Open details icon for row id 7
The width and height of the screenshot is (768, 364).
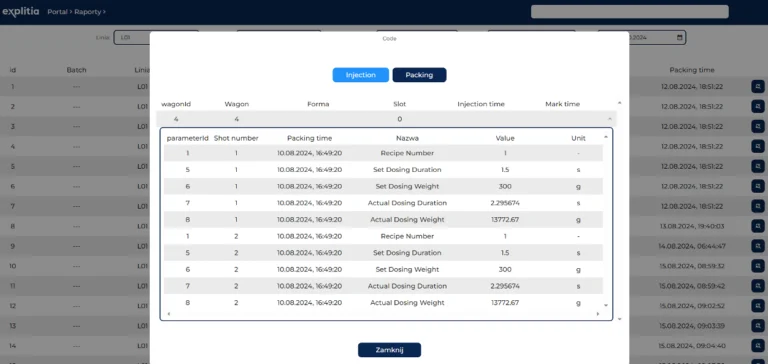(x=757, y=206)
